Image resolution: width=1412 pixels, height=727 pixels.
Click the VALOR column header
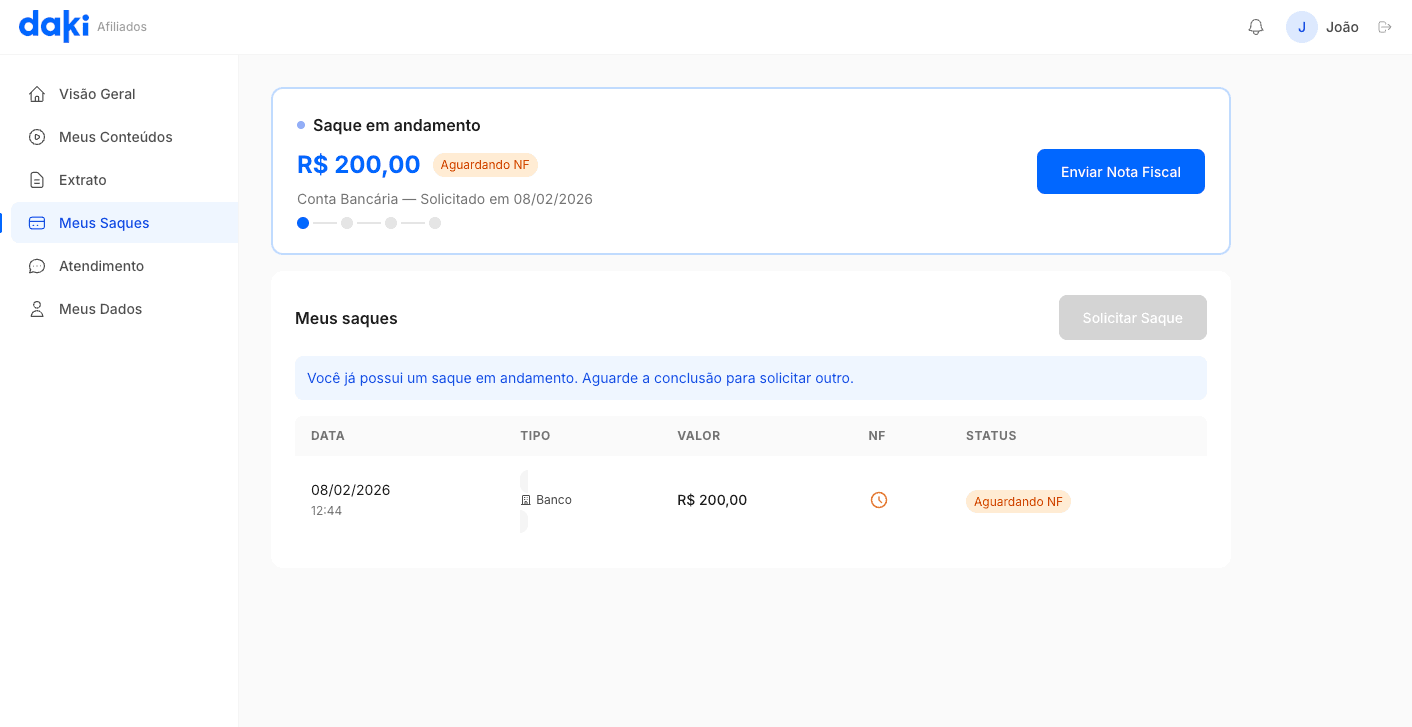click(x=699, y=436)
